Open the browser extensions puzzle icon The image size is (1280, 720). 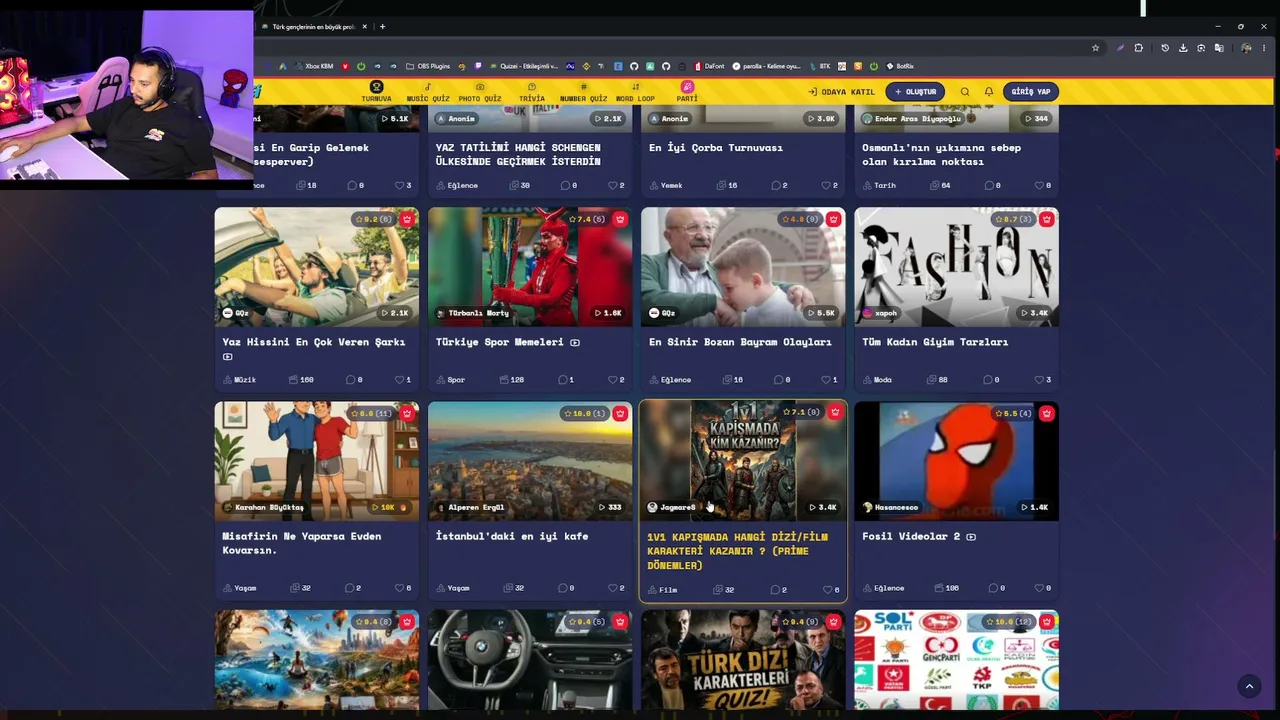[x=1138, y=48]
